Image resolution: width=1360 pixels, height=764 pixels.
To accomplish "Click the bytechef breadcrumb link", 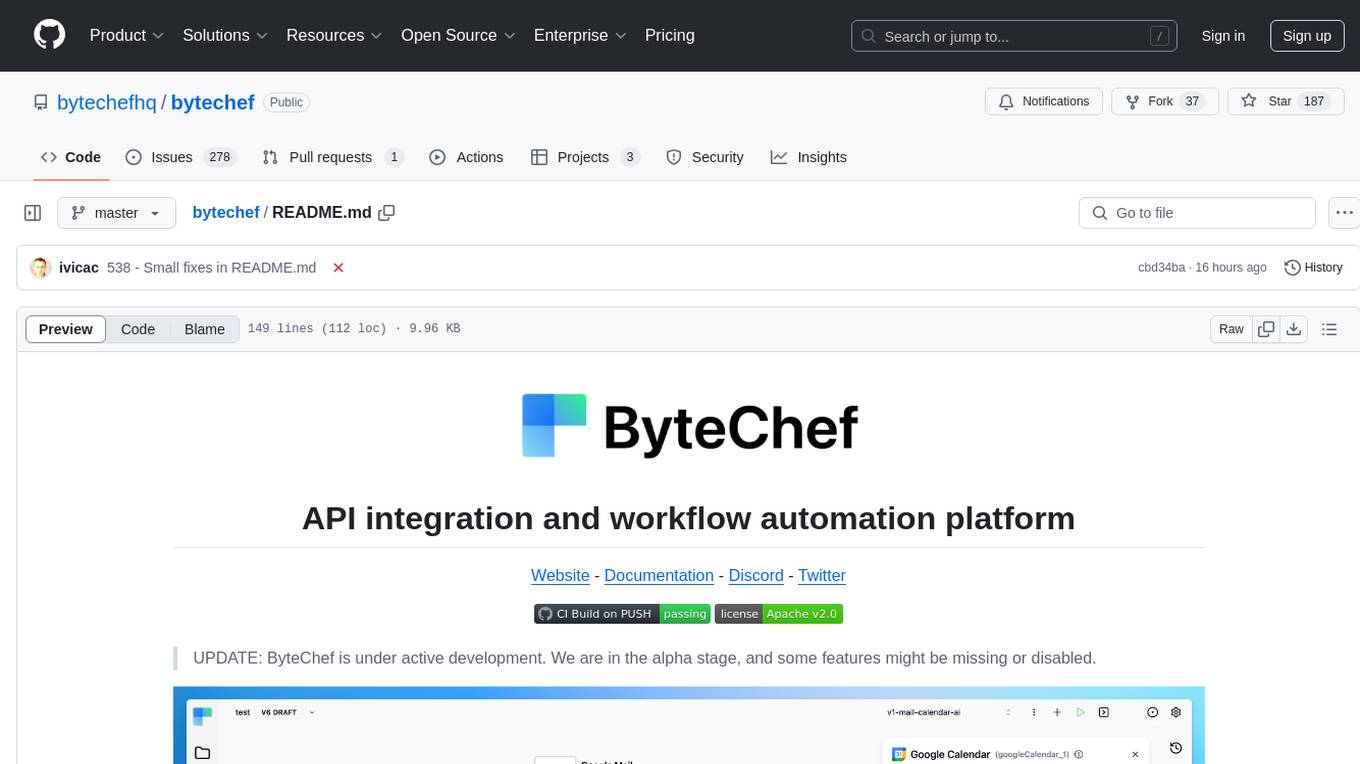I will coord(226,212).
